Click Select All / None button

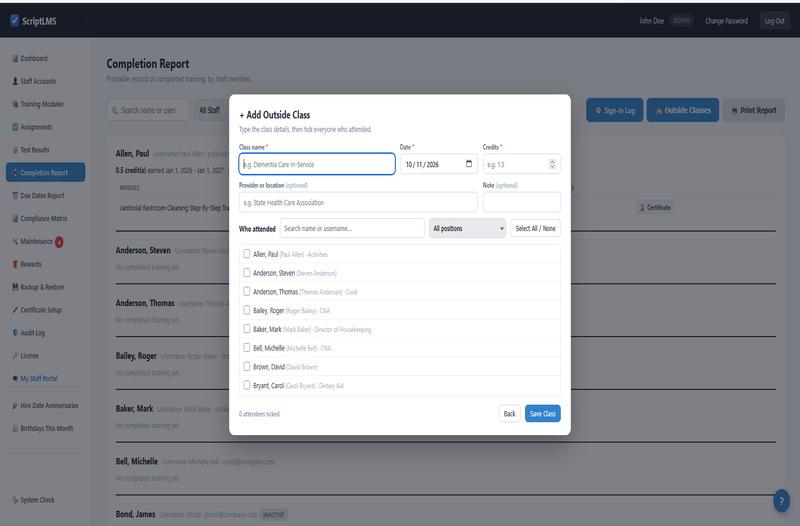pos(535,228)
